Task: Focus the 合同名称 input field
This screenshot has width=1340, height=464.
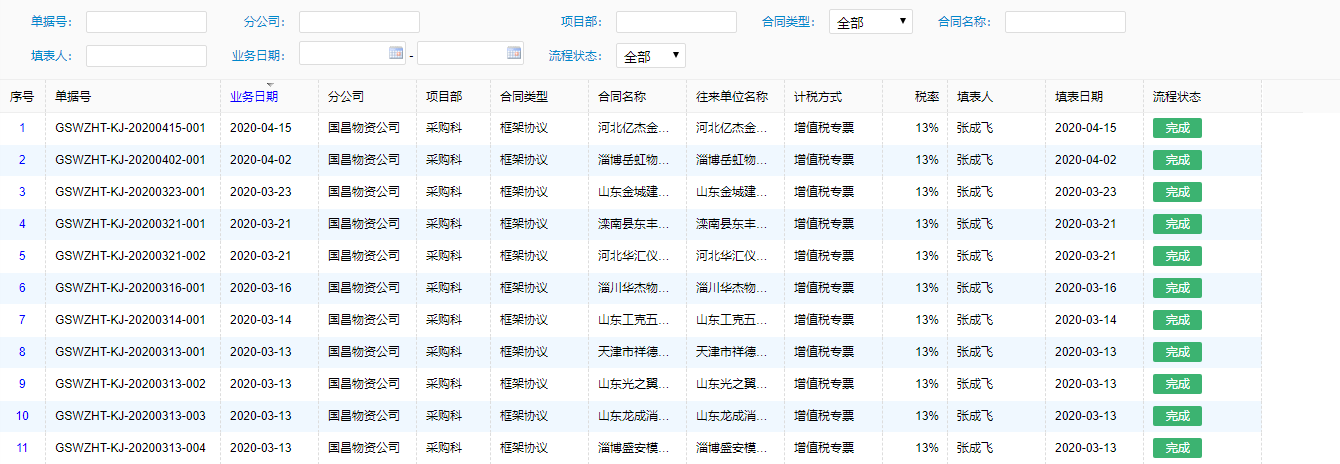Action: click(1065, 22)
